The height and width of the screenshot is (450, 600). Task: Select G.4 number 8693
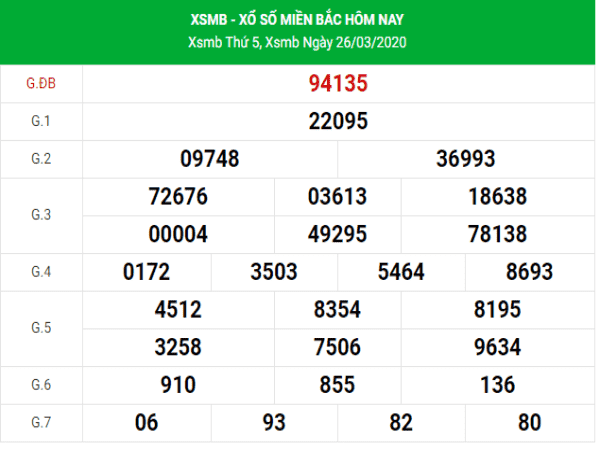pyautogui.click(x=530, y=272)
